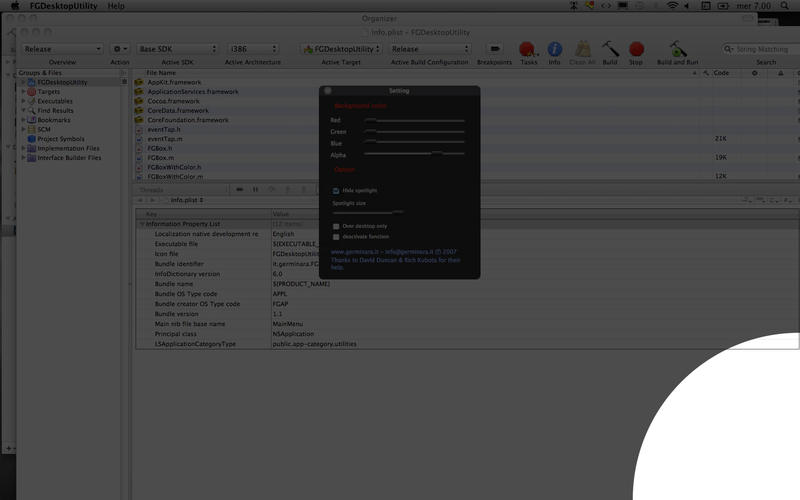Open the Help menu
This screenshot has height=500, width=800.
point(116,6)
